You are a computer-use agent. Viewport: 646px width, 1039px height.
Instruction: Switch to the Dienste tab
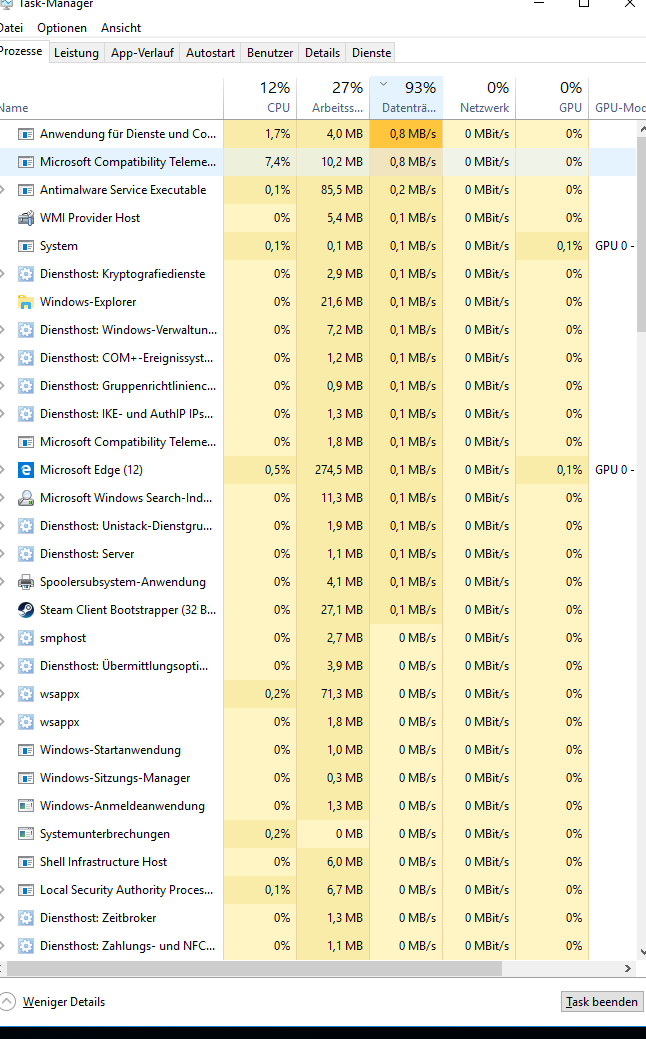click(x=372, y=53)
